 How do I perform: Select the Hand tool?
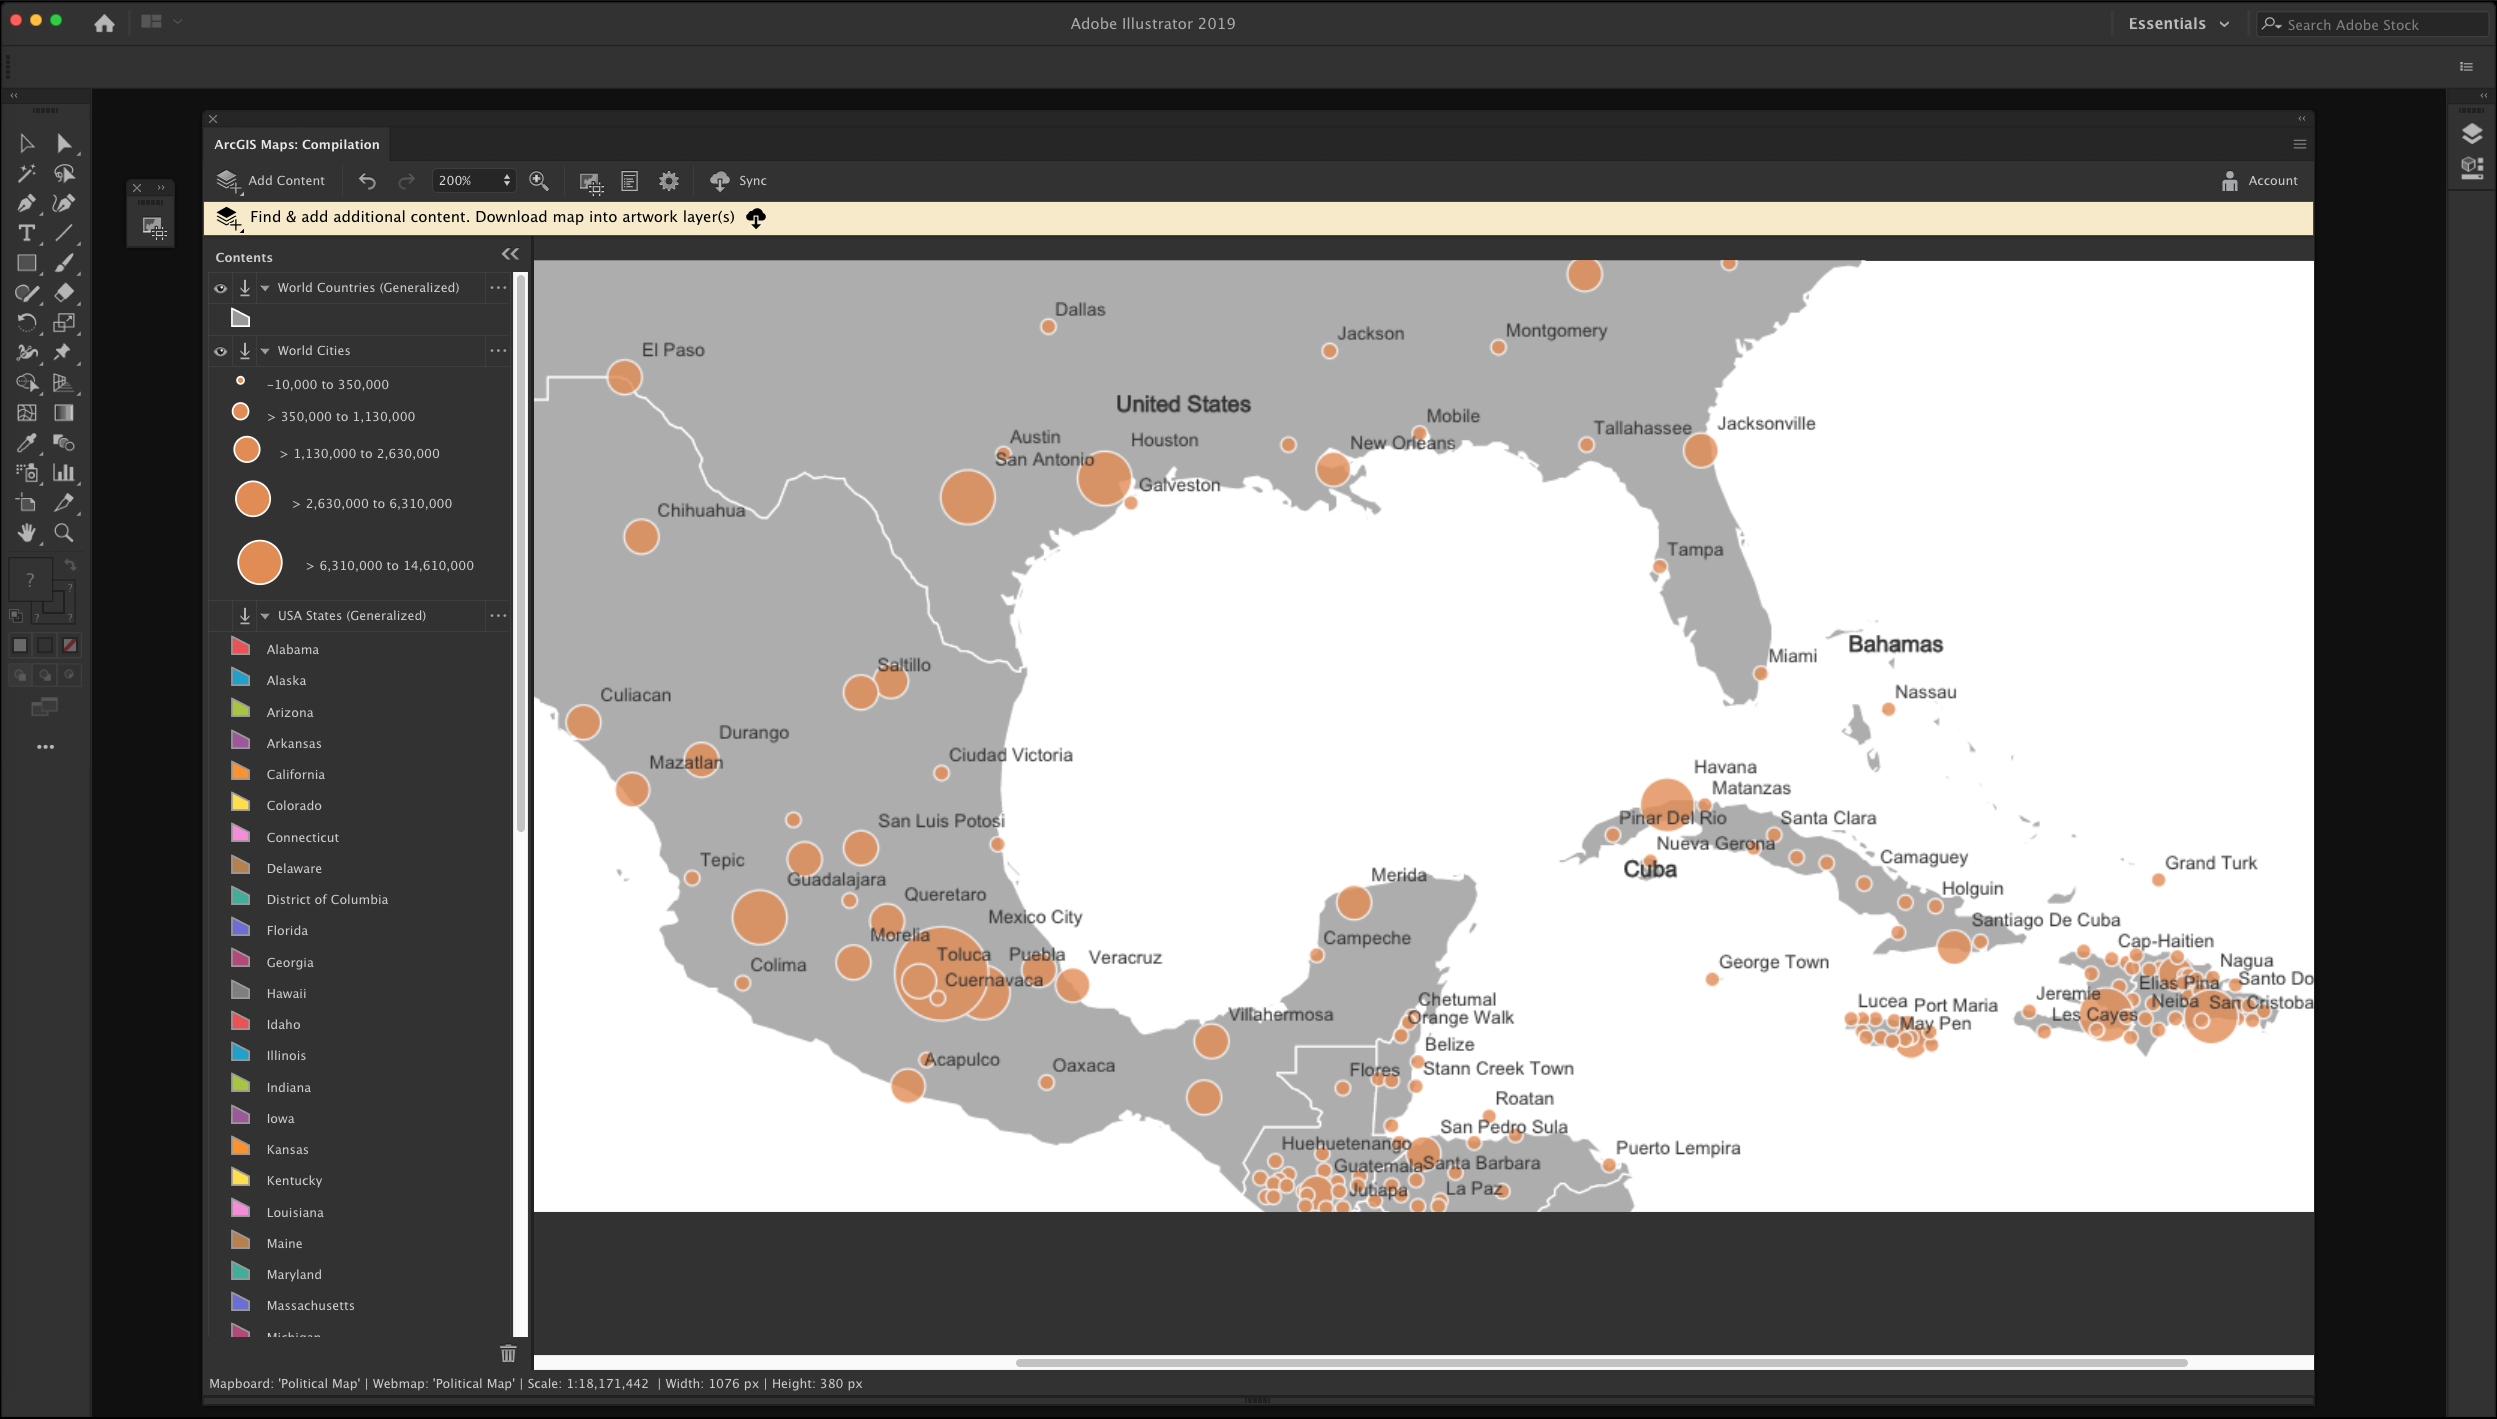[x=26, y=533]
